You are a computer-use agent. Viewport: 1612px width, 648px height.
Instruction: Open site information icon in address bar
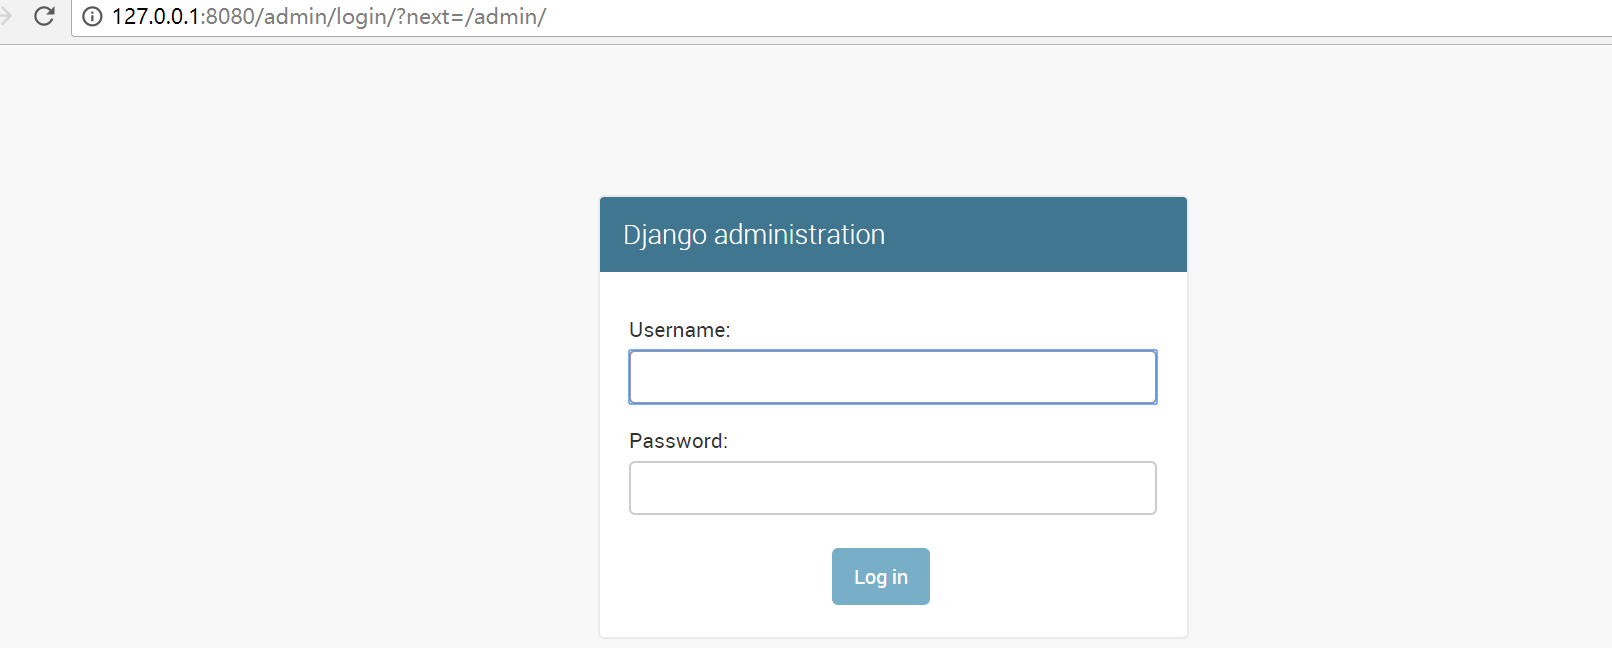[x=92, y=17]
